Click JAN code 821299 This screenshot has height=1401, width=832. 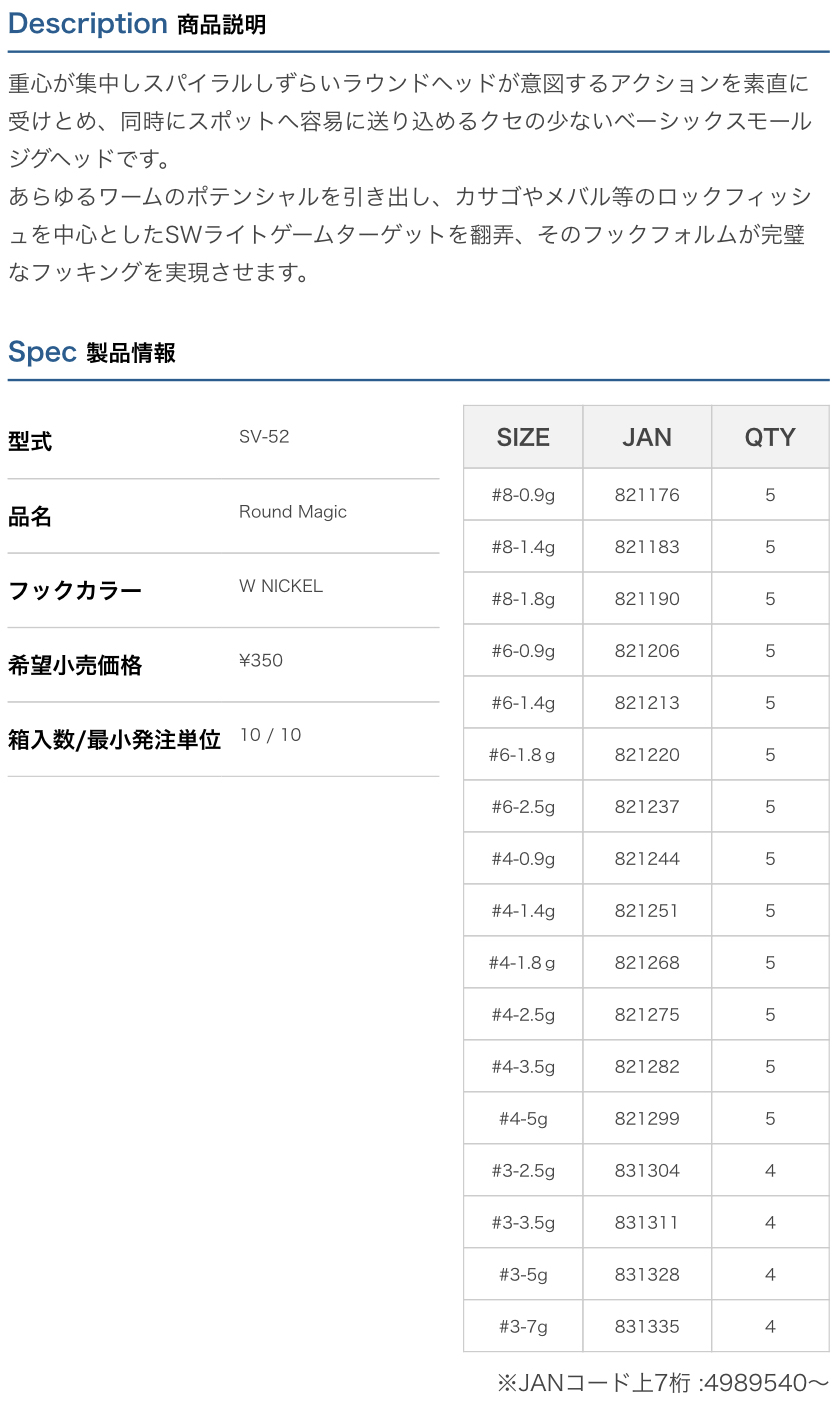[x=647, y=1119]
